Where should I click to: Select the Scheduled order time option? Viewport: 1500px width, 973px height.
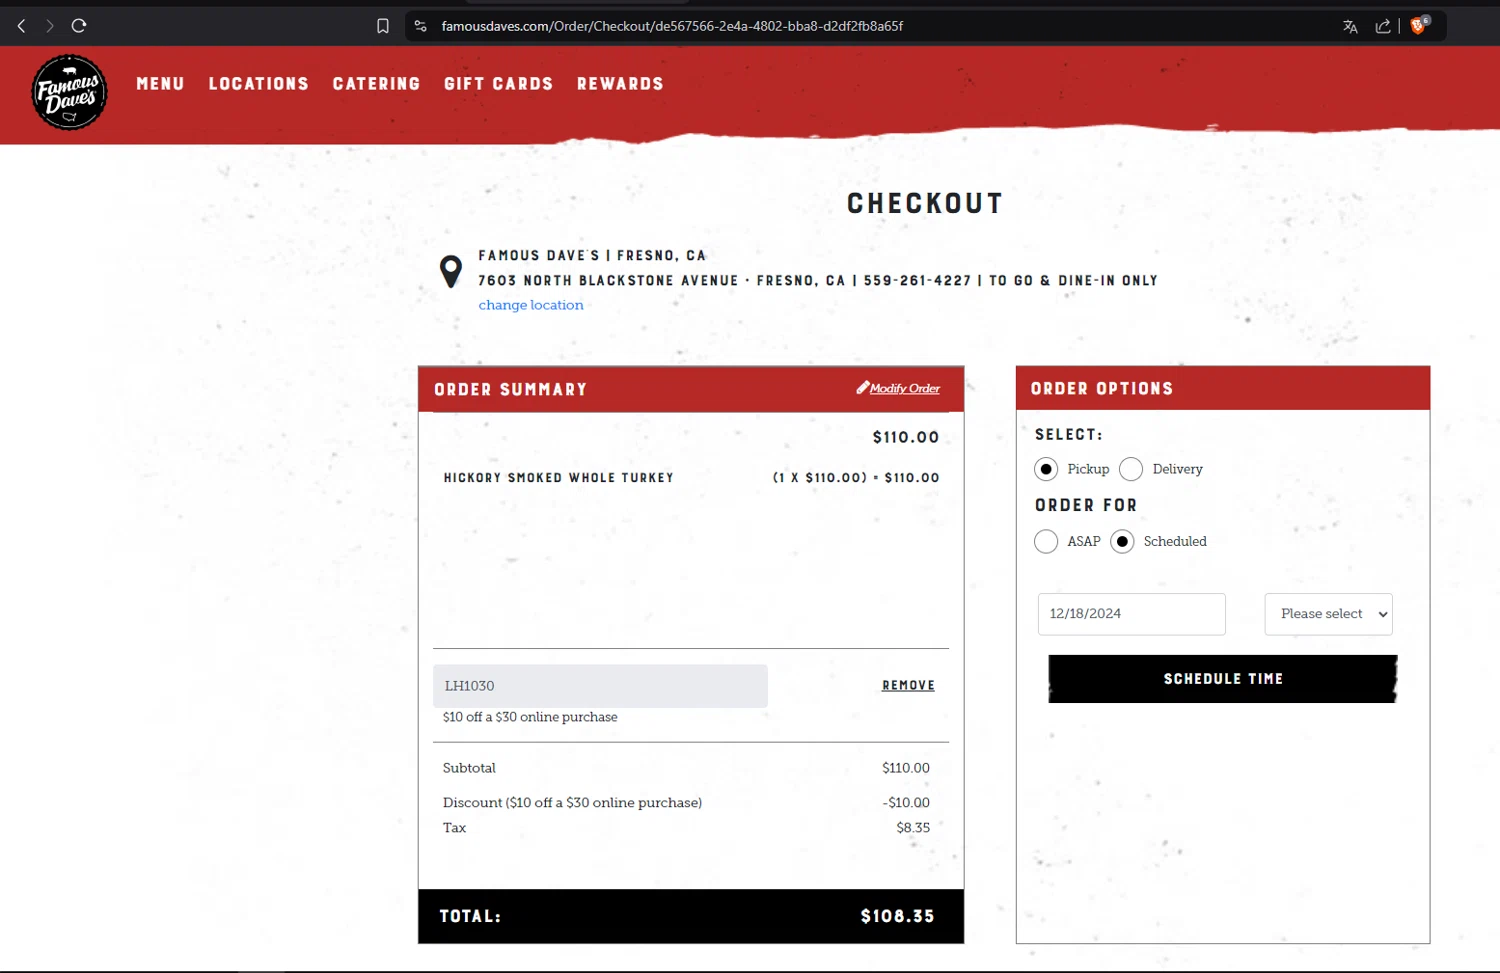pyautogui.click(x=1122, y=541)
